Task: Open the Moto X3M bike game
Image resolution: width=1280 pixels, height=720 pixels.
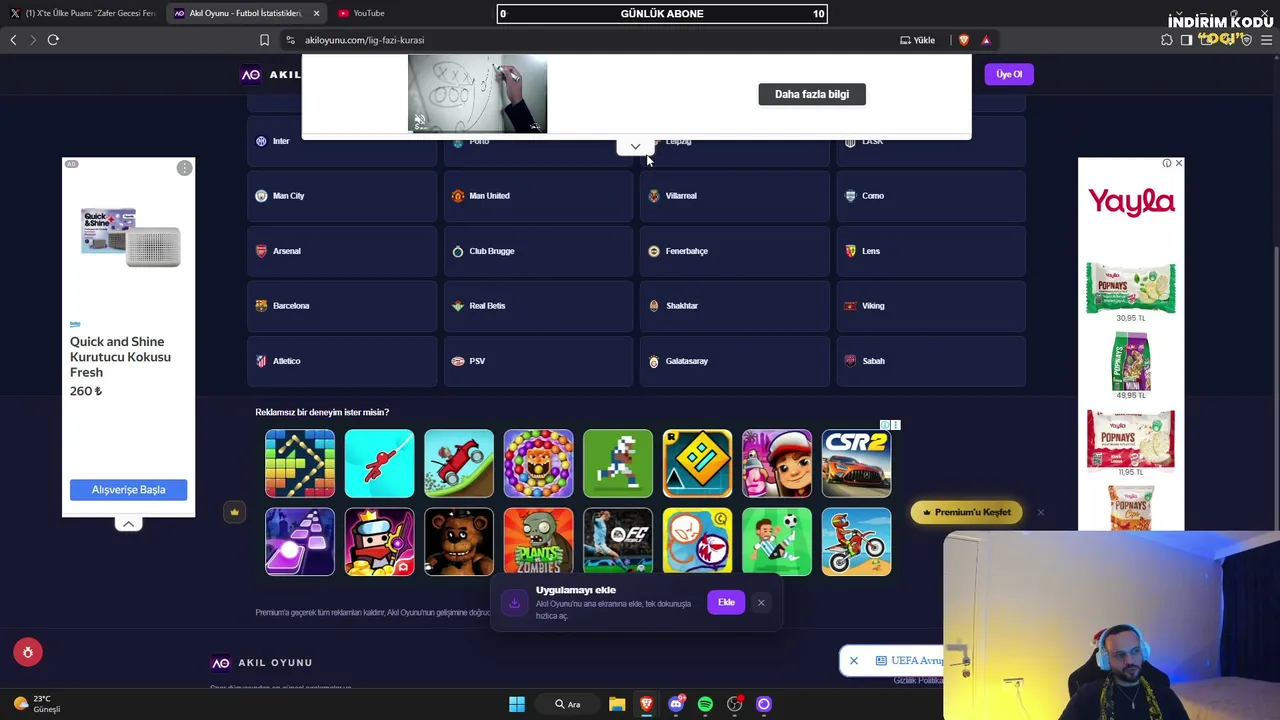Action: pyautogui.click(x=856, y=542)
